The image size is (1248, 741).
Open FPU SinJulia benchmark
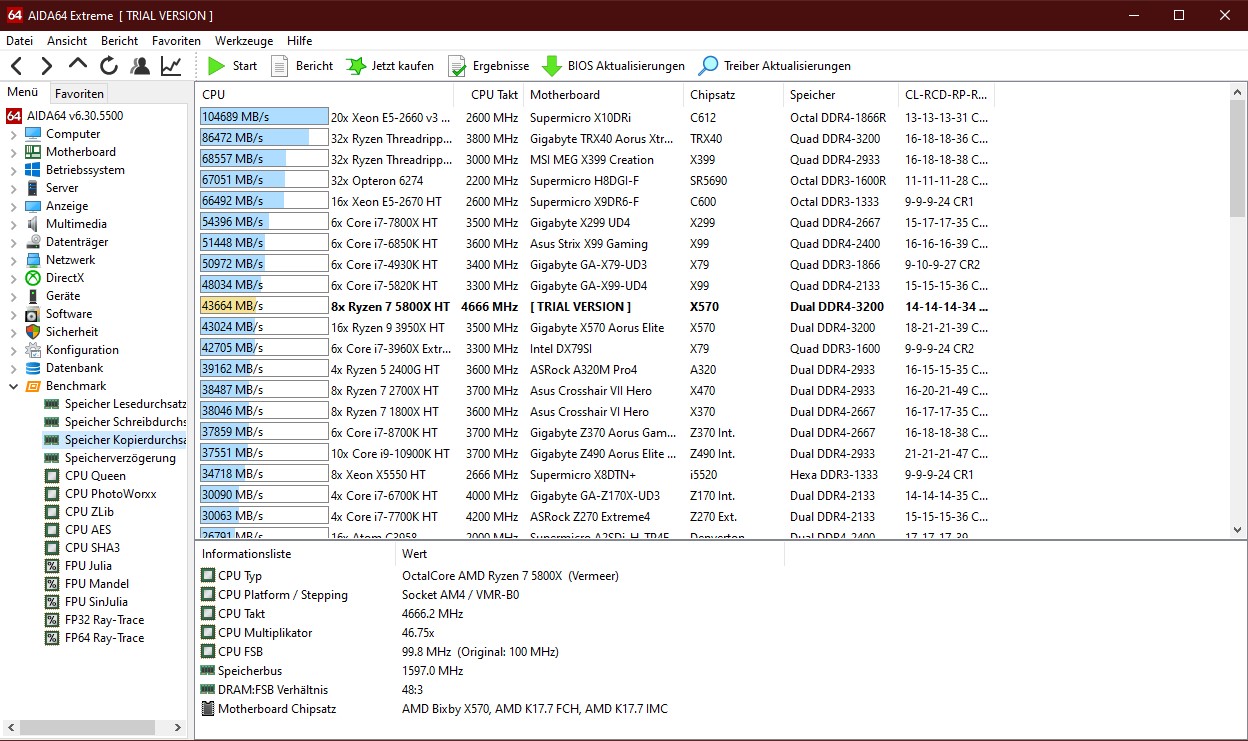(87, 602)
